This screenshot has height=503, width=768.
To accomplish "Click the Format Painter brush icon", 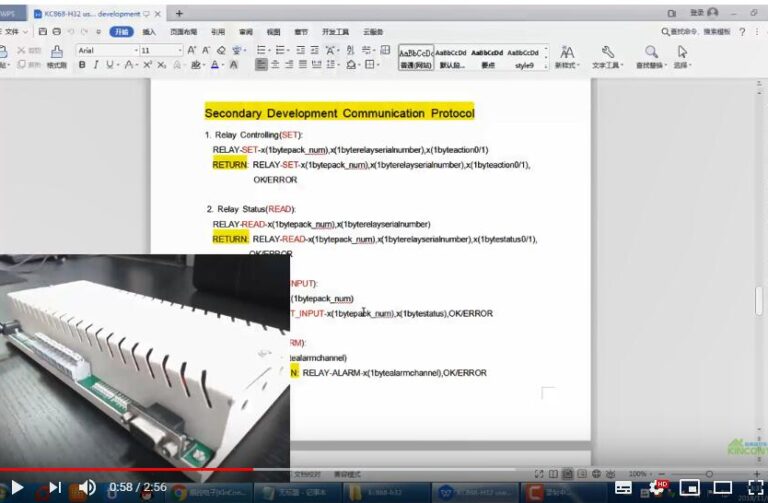I will pos(57,53).
